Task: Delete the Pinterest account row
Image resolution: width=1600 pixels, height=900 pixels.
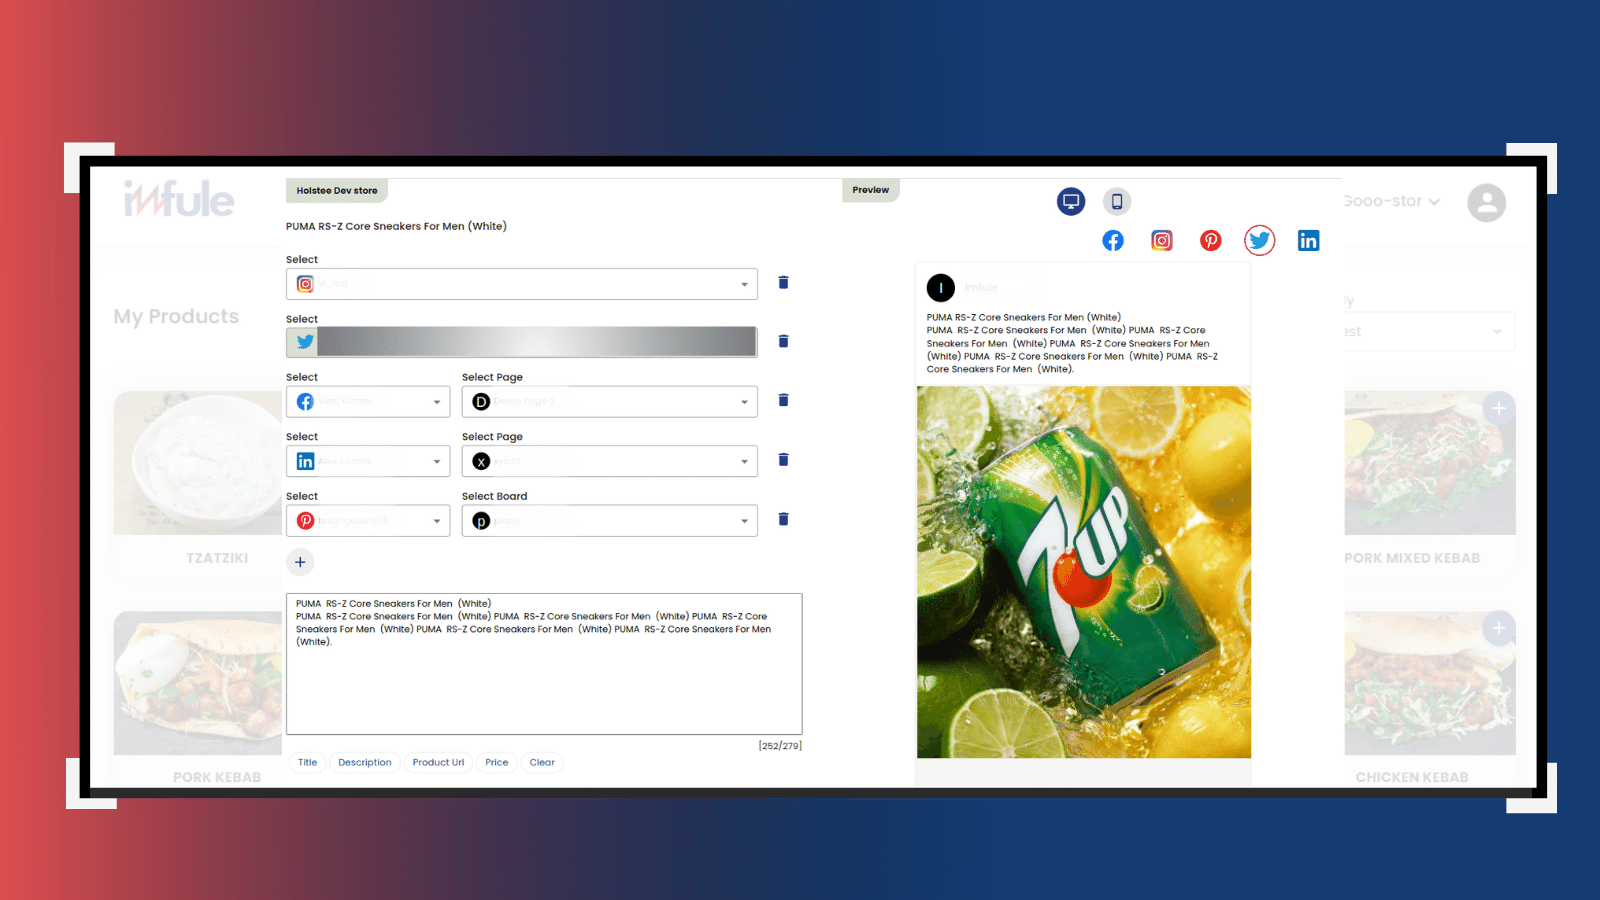Action: point(783,519)
